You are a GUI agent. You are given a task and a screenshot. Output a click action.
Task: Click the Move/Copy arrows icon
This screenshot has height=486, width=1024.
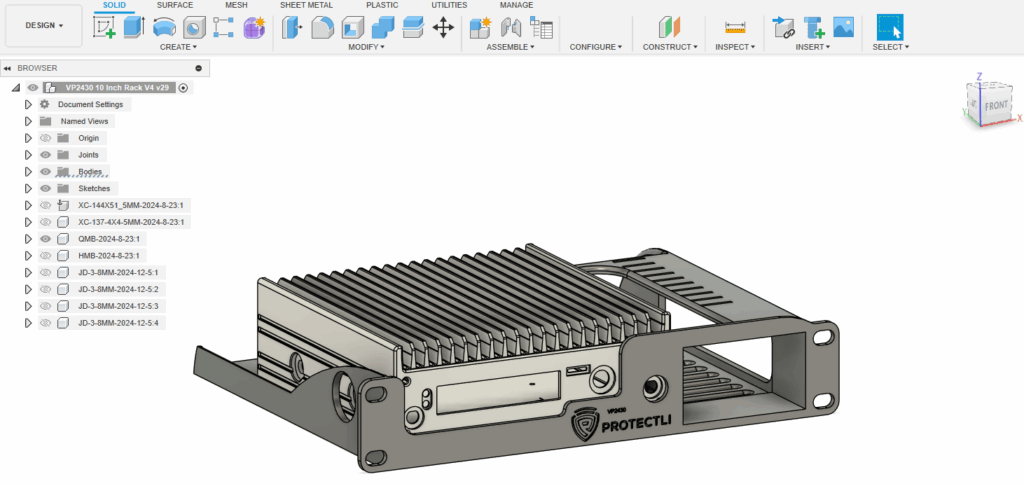tap(443, 27)
